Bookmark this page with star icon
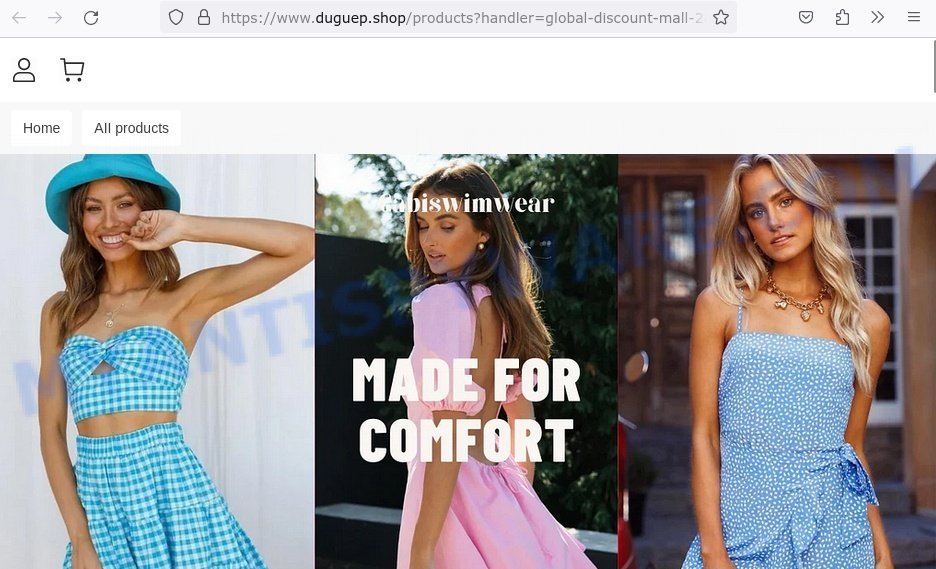 (721, 17)
